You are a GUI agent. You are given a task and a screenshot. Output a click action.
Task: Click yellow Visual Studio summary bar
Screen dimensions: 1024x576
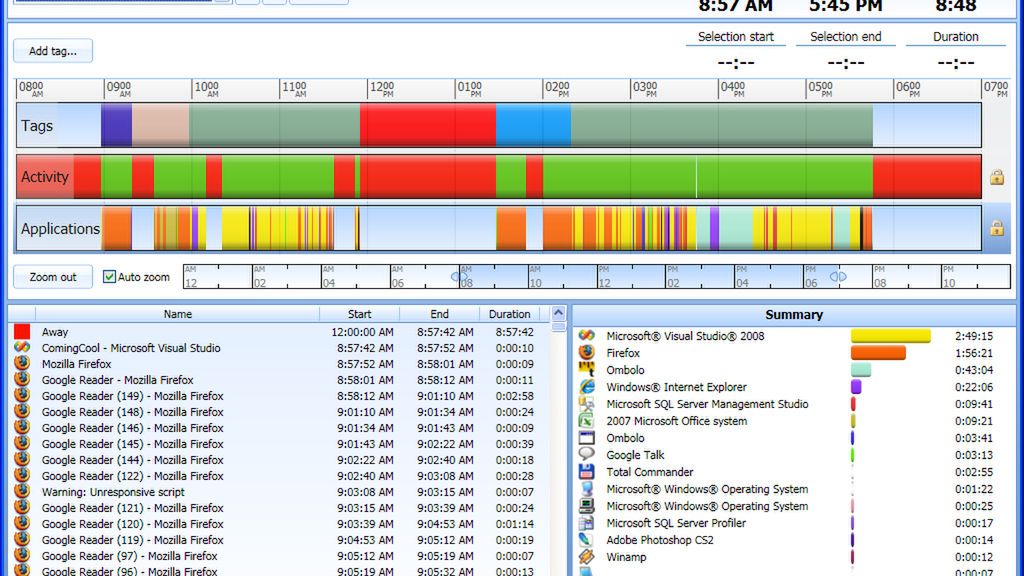click(891, 336)
